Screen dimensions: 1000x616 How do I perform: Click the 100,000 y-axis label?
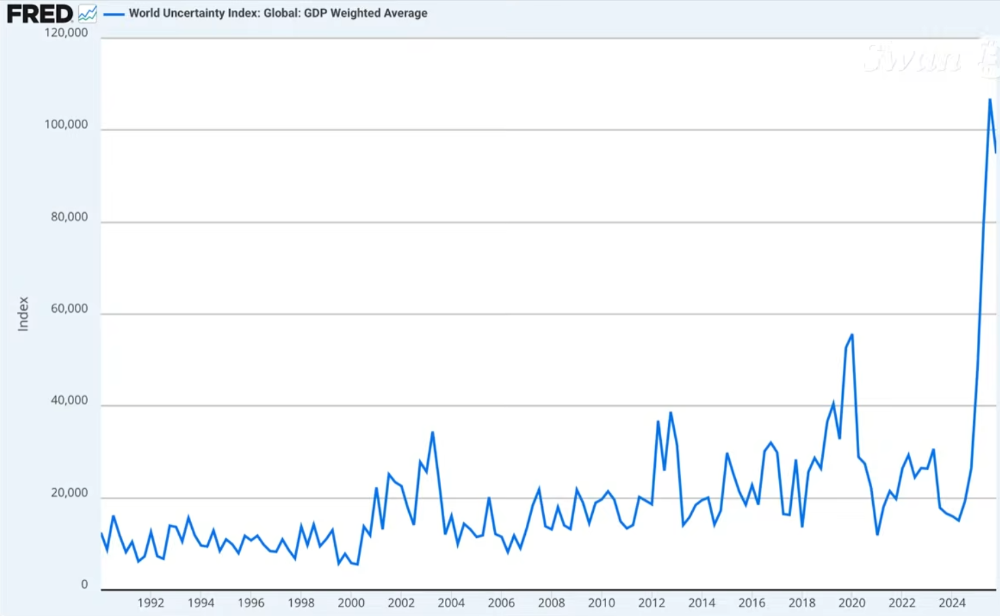tap(67, 126)
